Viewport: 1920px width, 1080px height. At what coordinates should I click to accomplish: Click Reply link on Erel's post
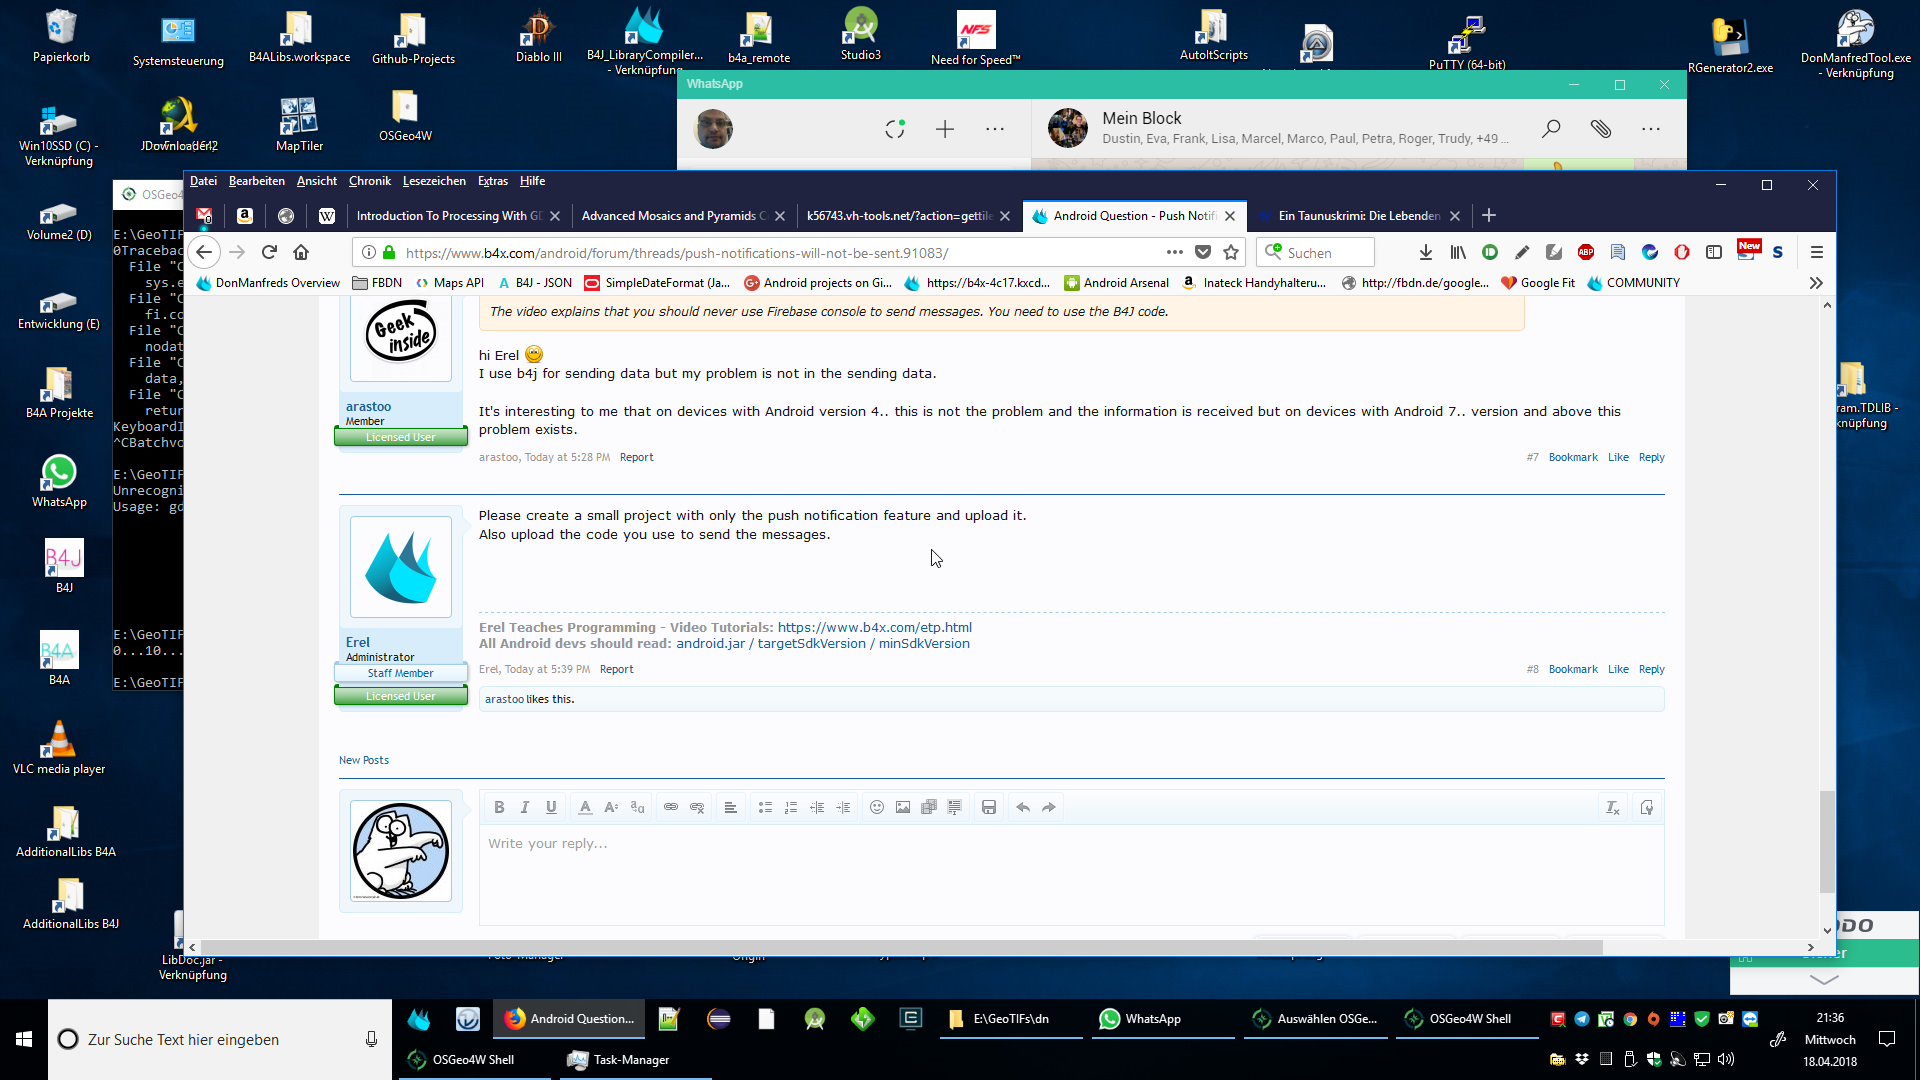click(x=1651, y=669)
